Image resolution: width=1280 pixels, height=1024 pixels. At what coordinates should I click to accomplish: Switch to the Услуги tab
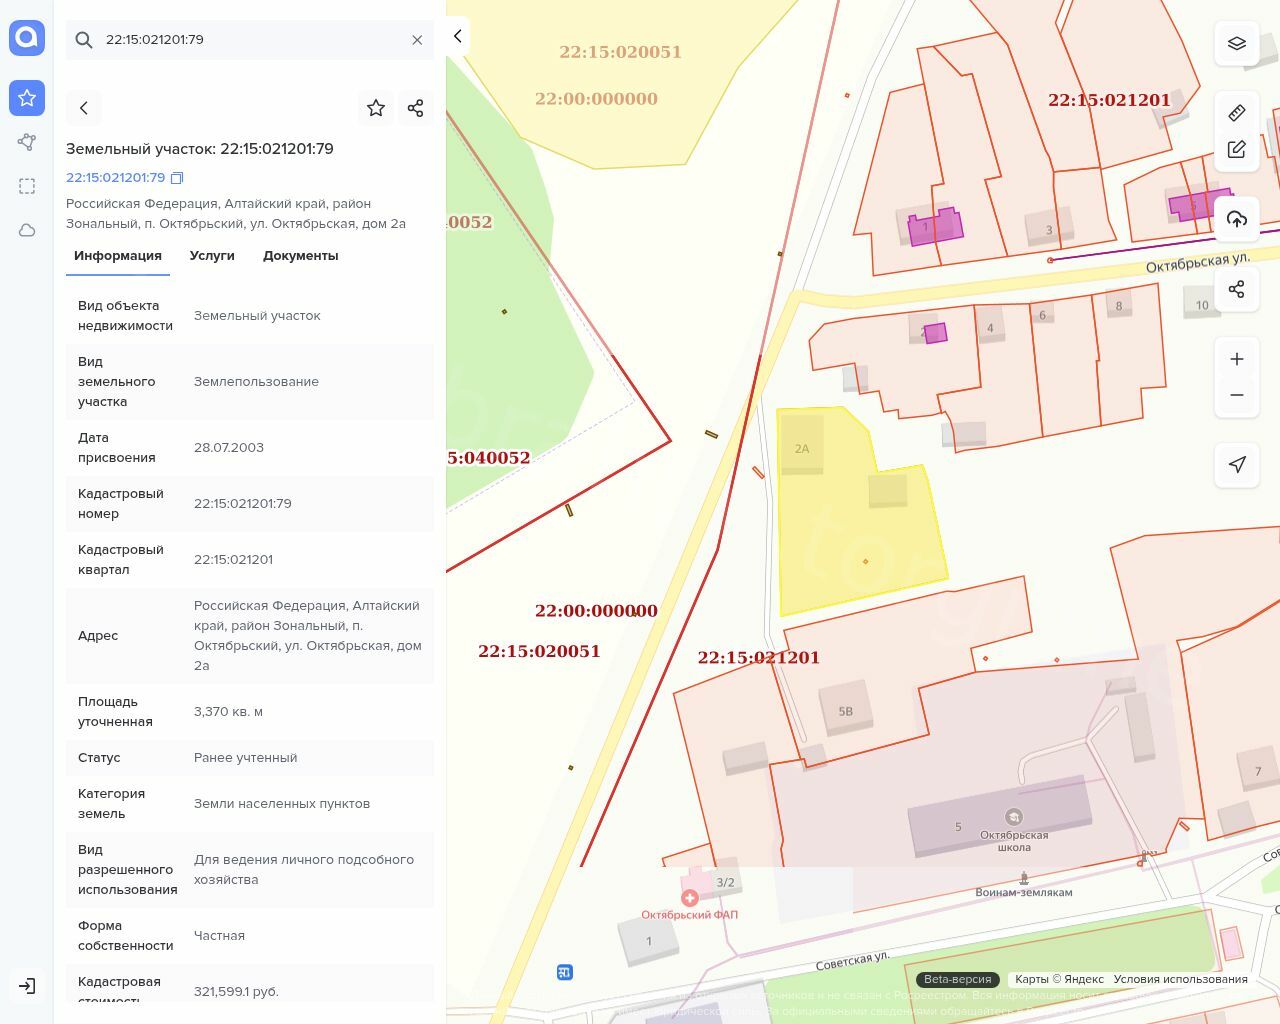click(x=212, y=256)
